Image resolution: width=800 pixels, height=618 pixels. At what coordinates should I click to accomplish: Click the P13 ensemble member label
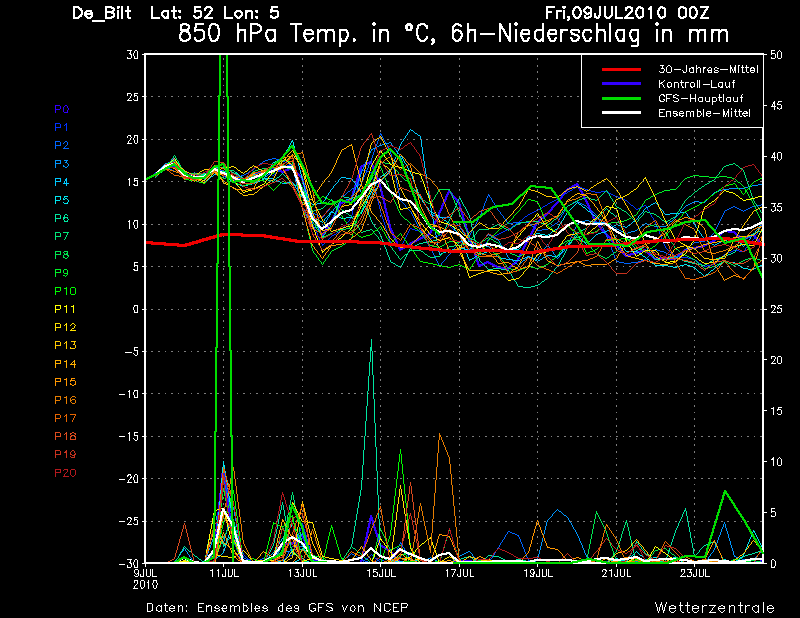coord(65,345)
